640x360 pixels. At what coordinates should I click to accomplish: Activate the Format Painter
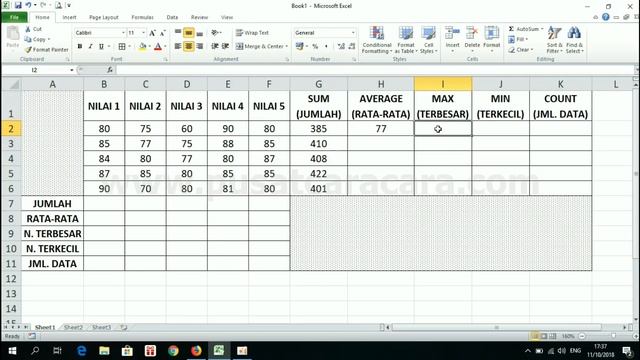pyautogui.click(x=47, y=49)
